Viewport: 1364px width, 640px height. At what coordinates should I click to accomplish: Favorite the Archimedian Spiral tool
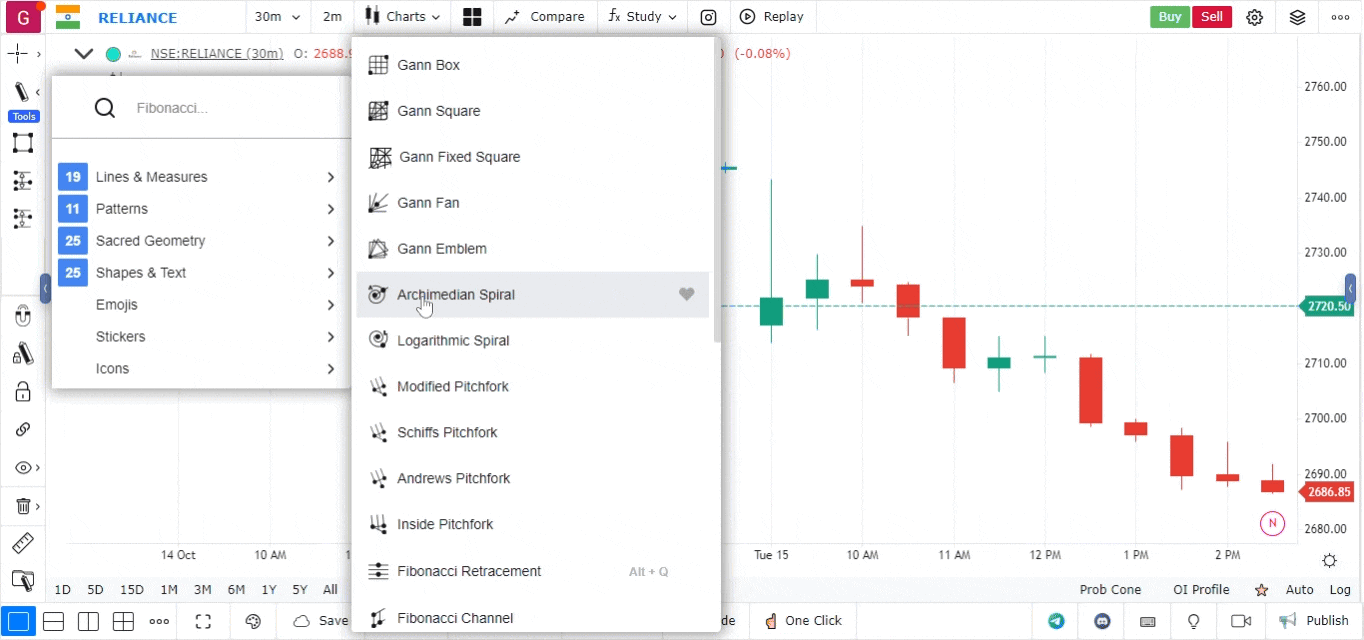(x=686, y=294)
